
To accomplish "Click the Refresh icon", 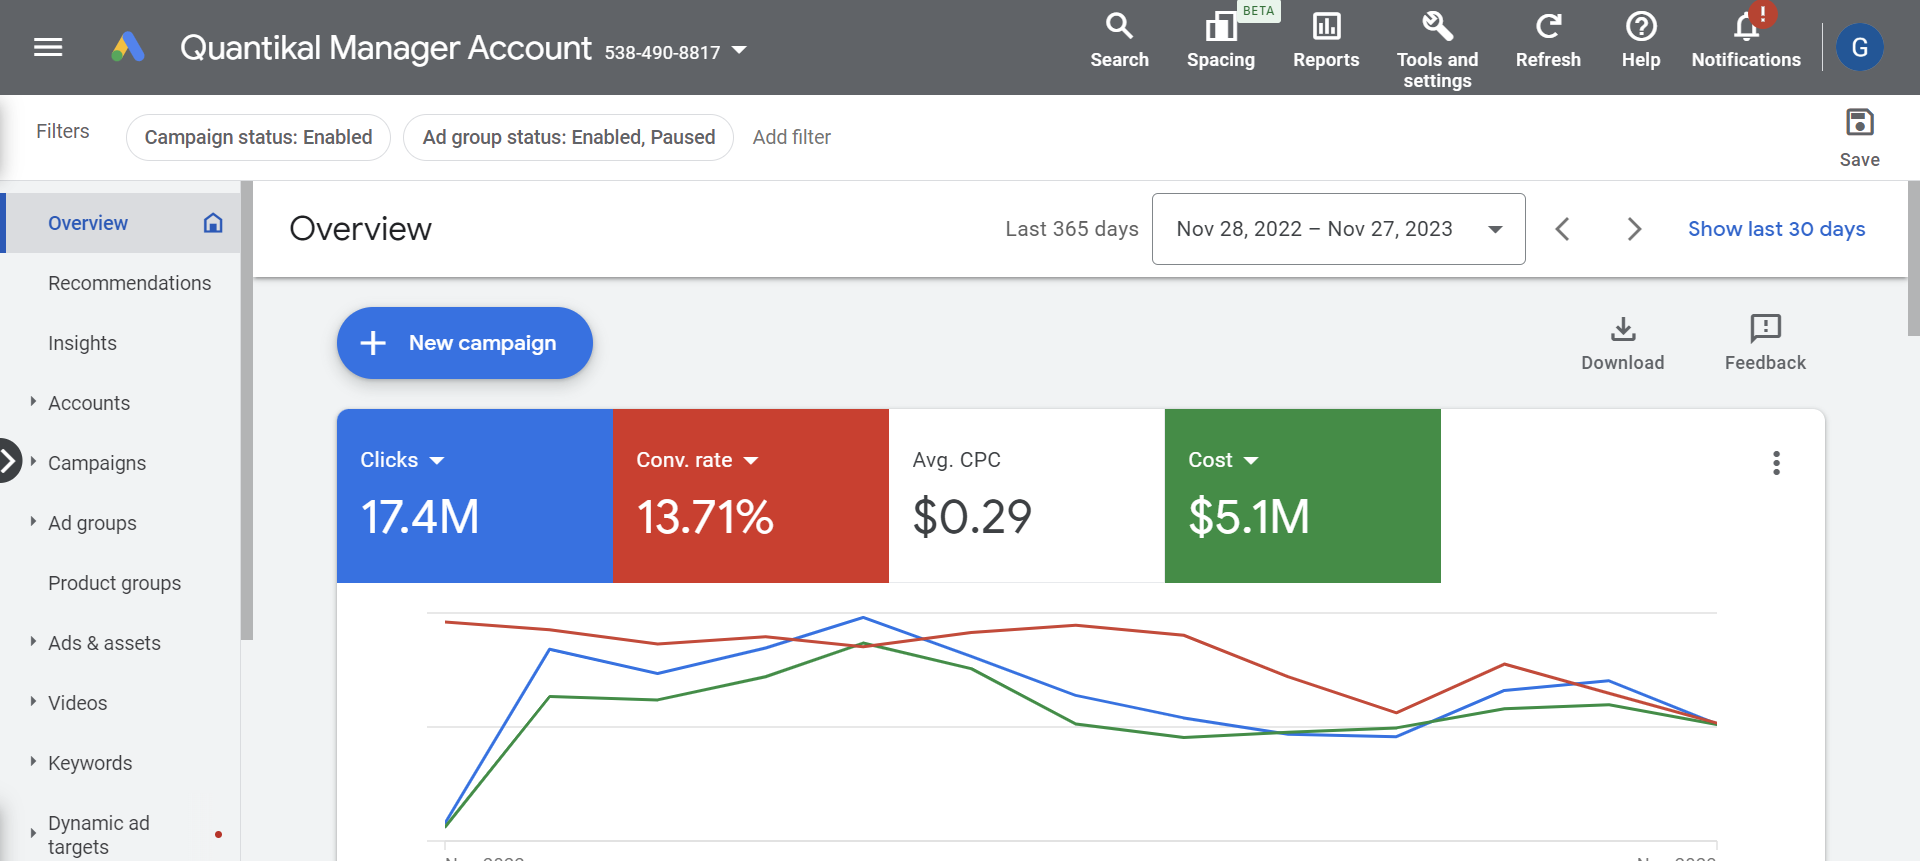I will [x=1548, y=27].
